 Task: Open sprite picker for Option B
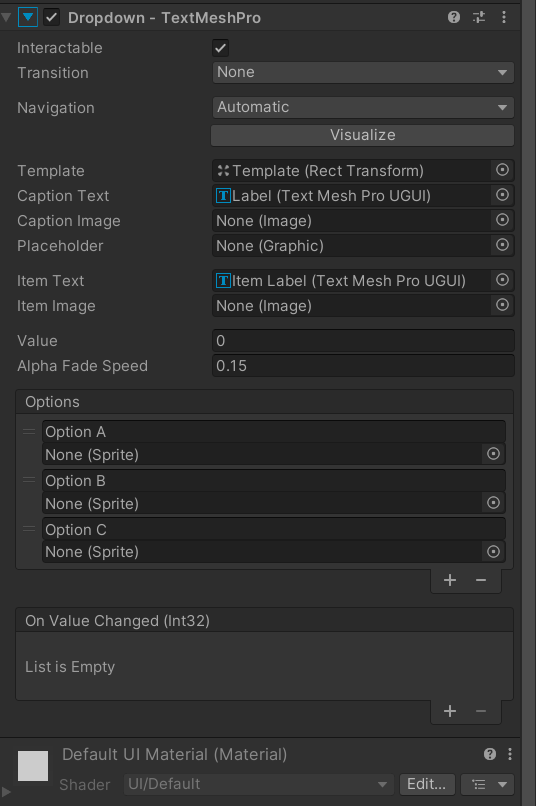[x=493, y=503]
